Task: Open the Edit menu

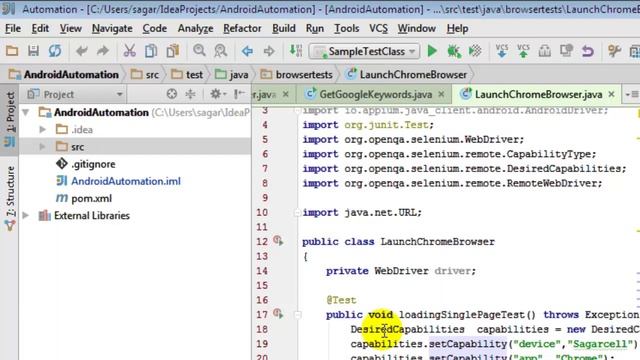Action: pos(40,29)
